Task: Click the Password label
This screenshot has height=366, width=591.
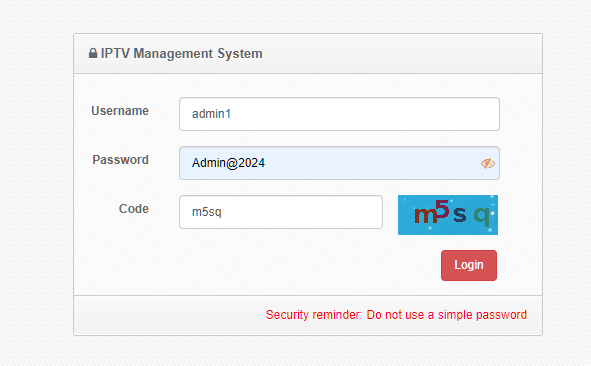Action: coord(121,160)
